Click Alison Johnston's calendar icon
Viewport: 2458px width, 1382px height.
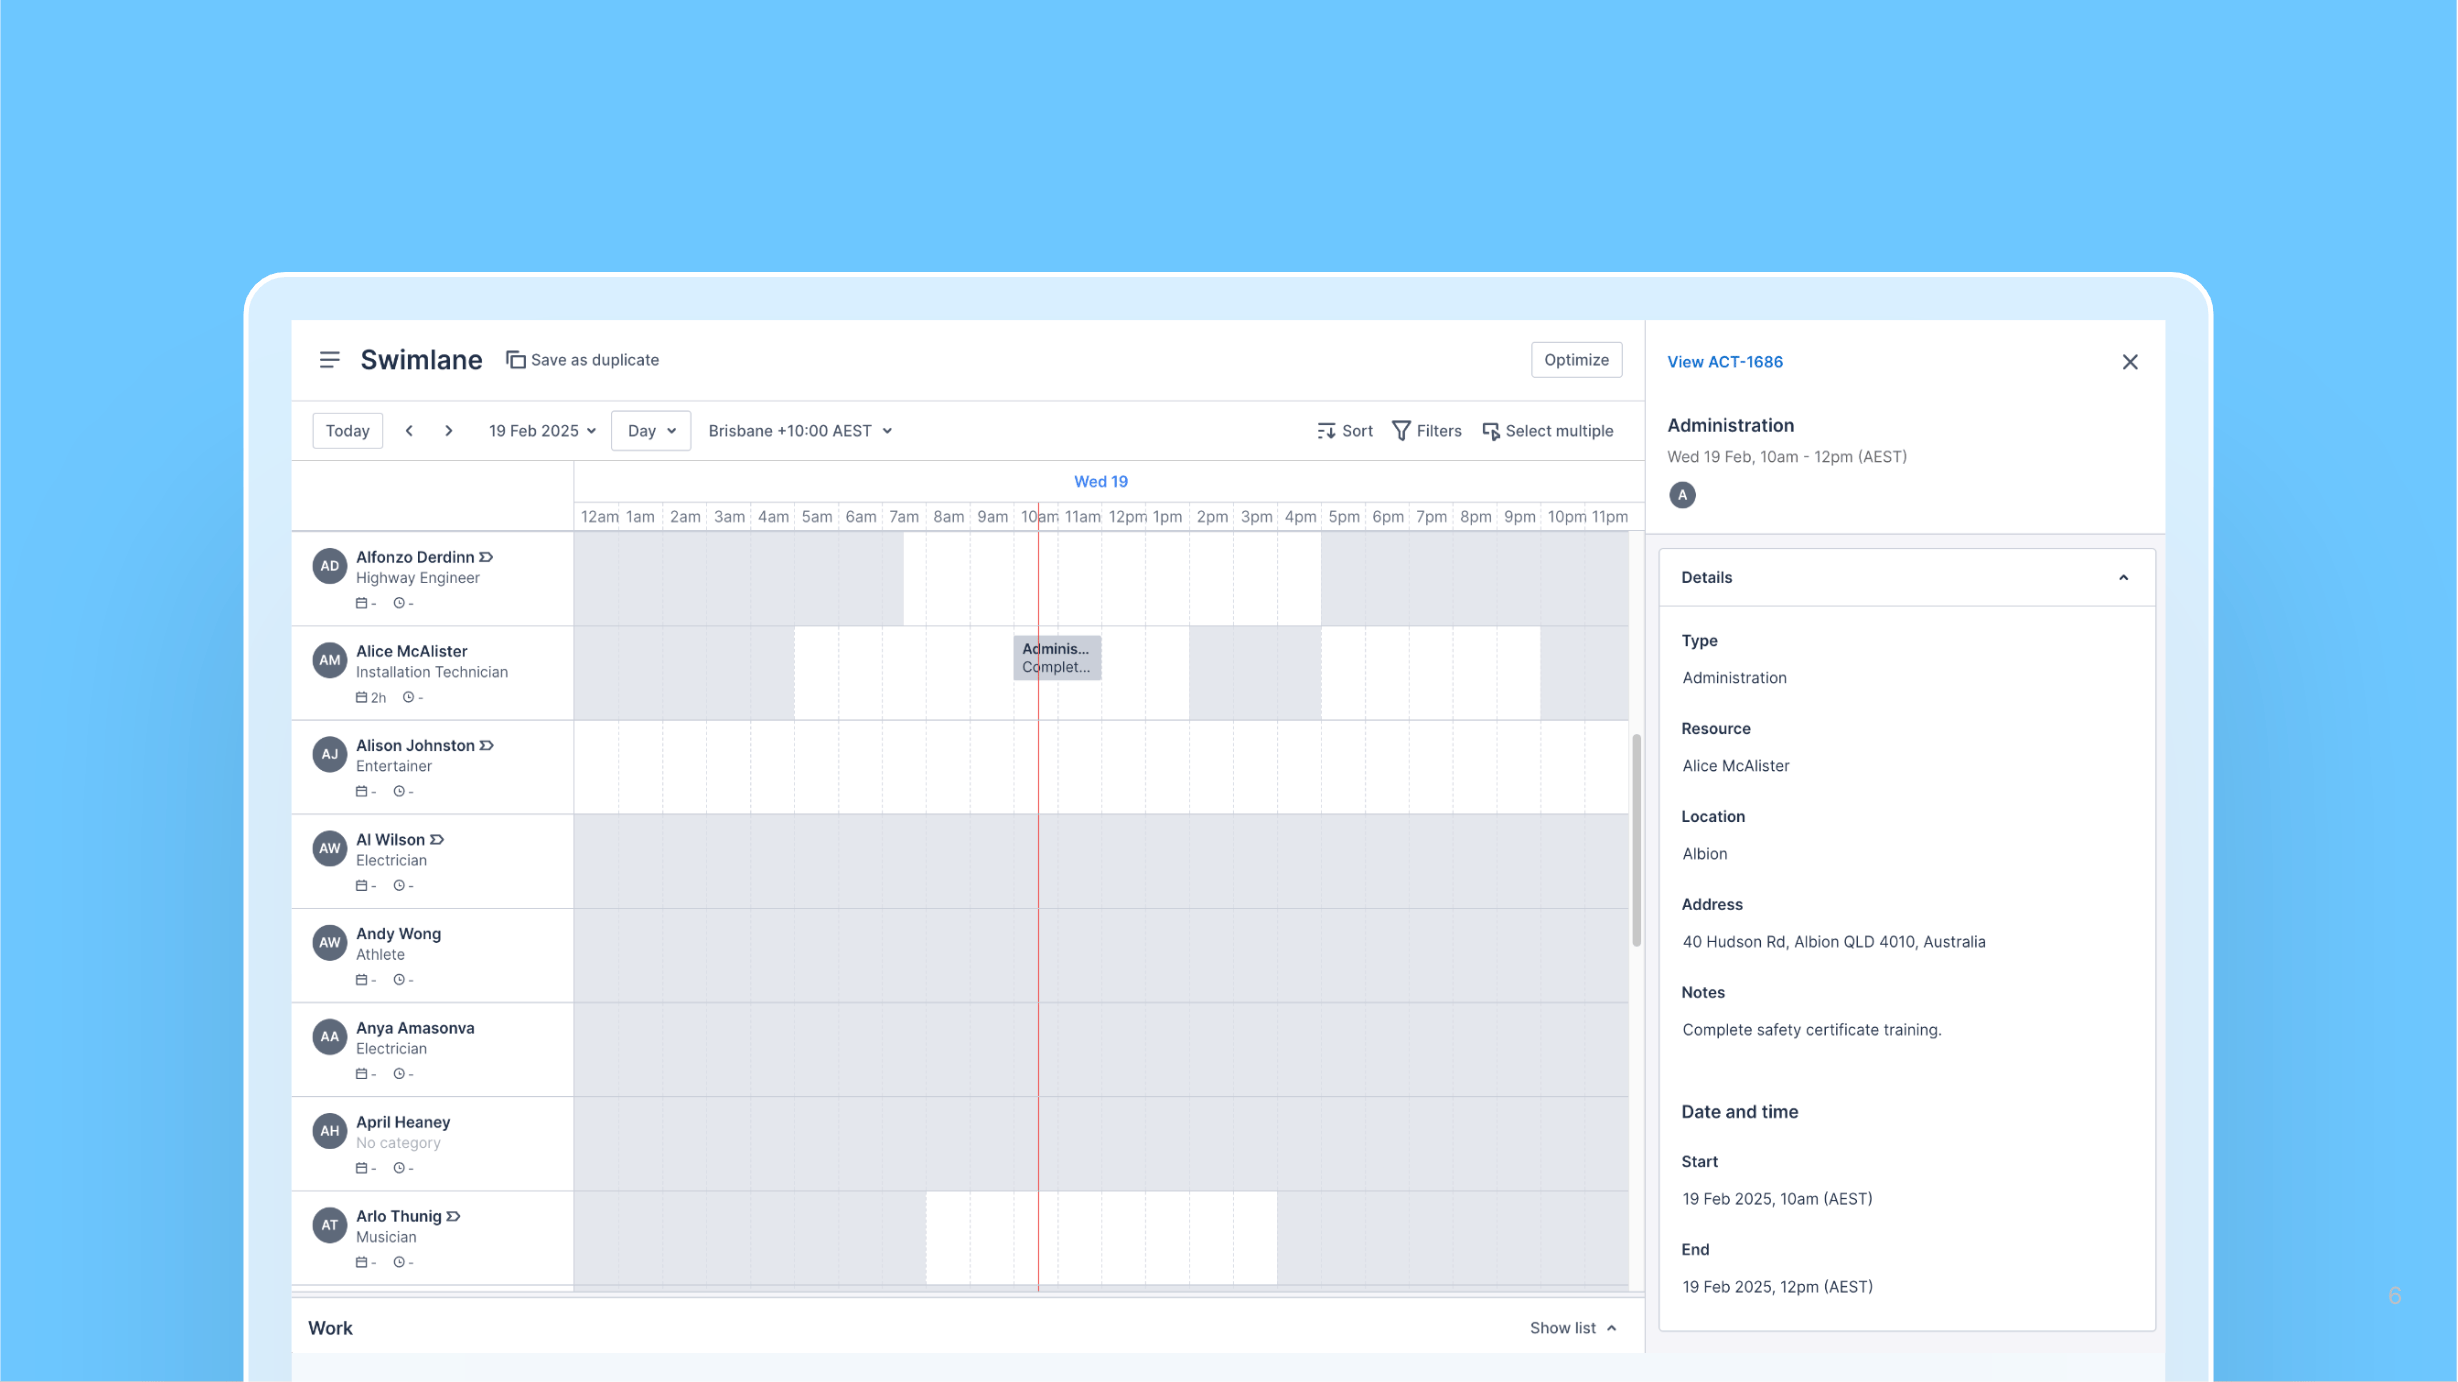coord(361,791)
